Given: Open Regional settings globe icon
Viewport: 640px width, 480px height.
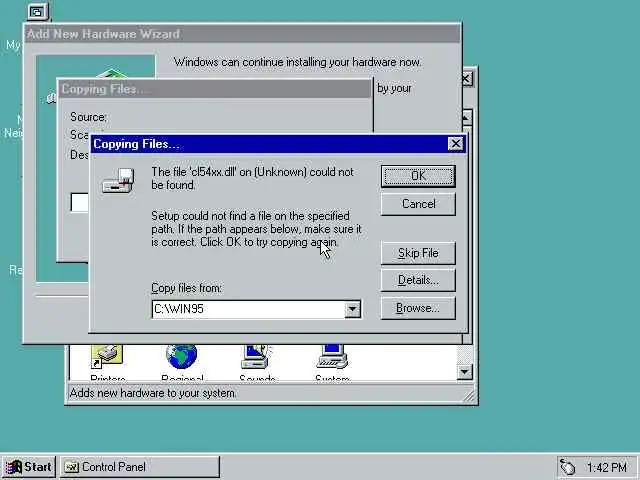Looking at the screenshot, I should [x=182, y=356].
